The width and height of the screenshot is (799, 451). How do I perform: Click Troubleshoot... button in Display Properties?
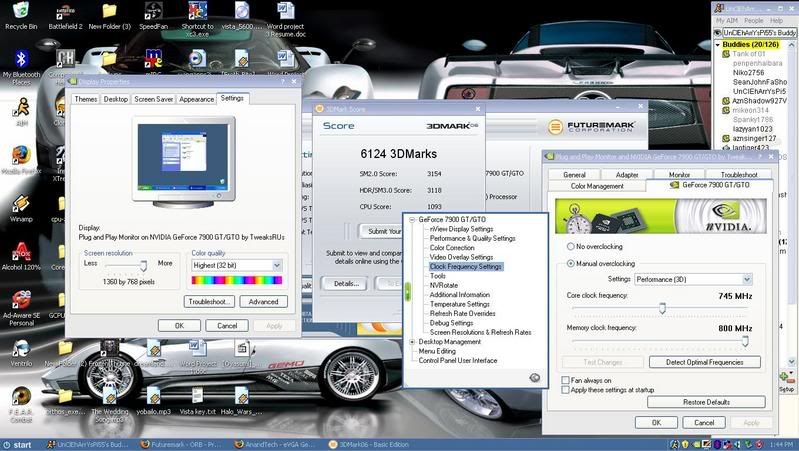pos(209,302)
